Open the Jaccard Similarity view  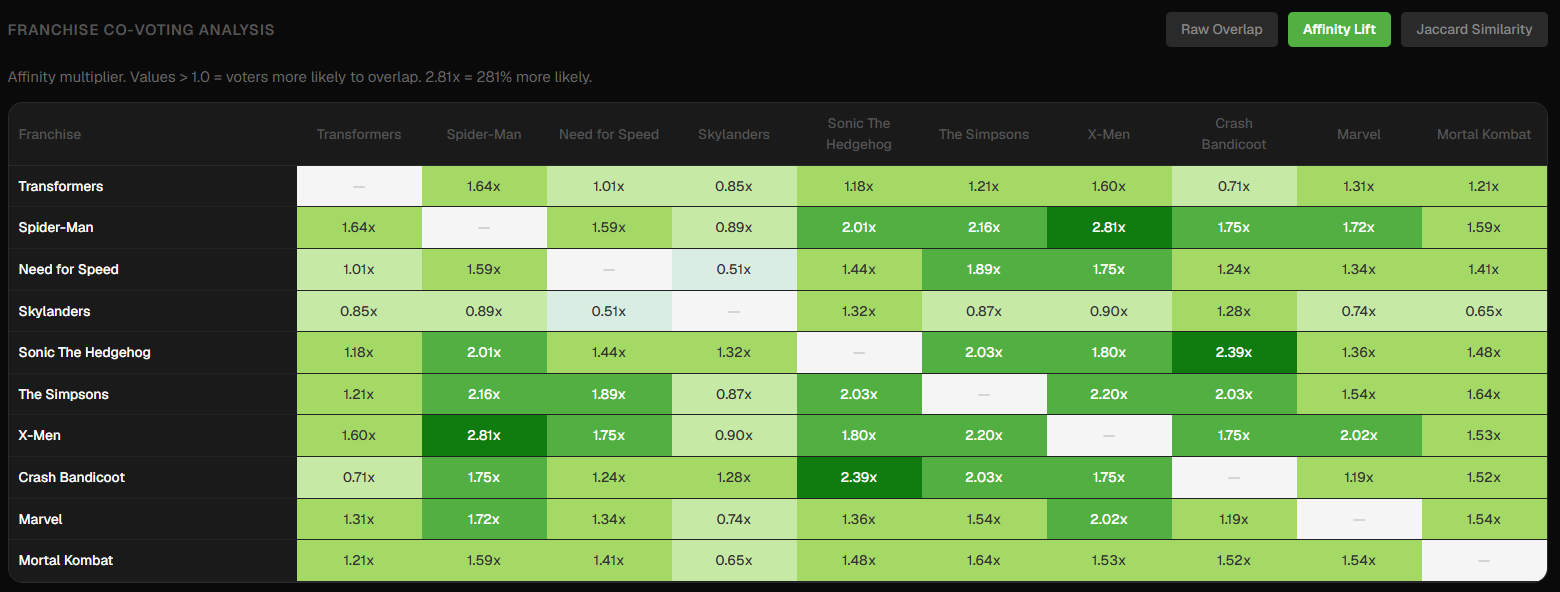pyautogui.click(x=1474, y=29)
